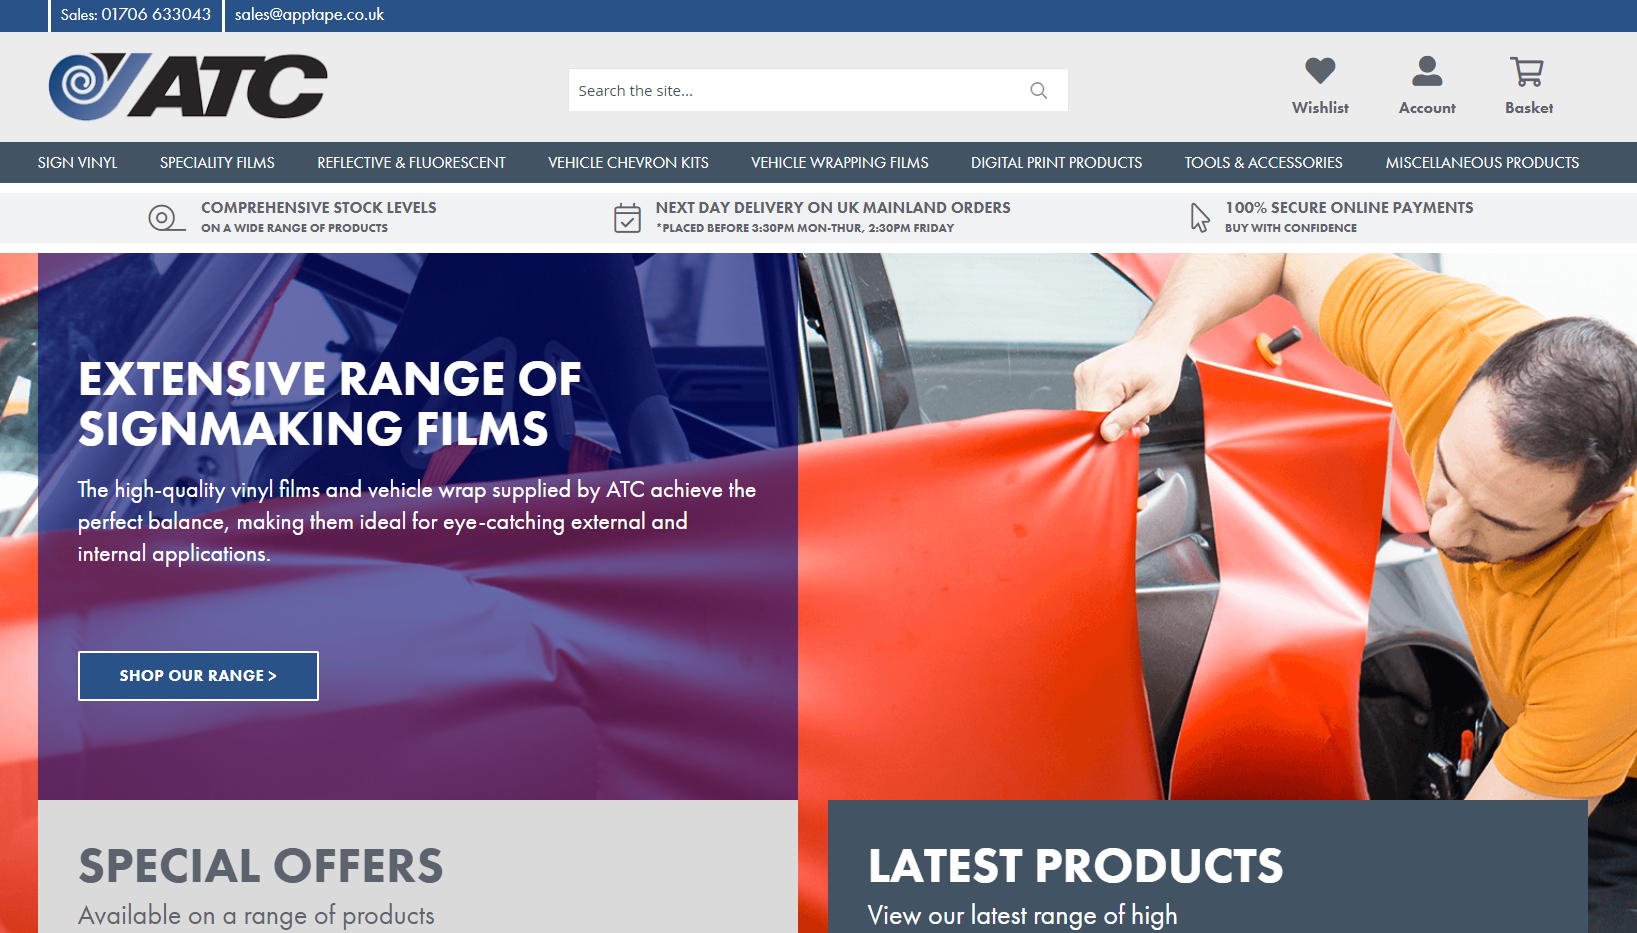Open the Wishlist via the heart icon
The width and height of the screenshot is (1637, 933).
tap(1319, 71)
